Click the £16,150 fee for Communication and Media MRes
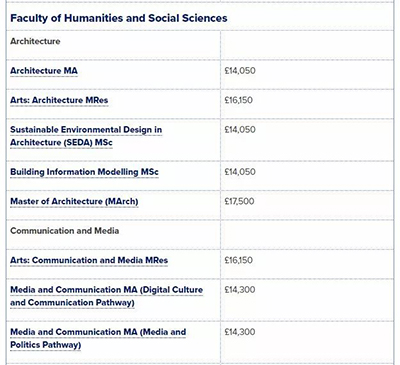The width and height of the screenshot is (400, 365). pos(238,260)
